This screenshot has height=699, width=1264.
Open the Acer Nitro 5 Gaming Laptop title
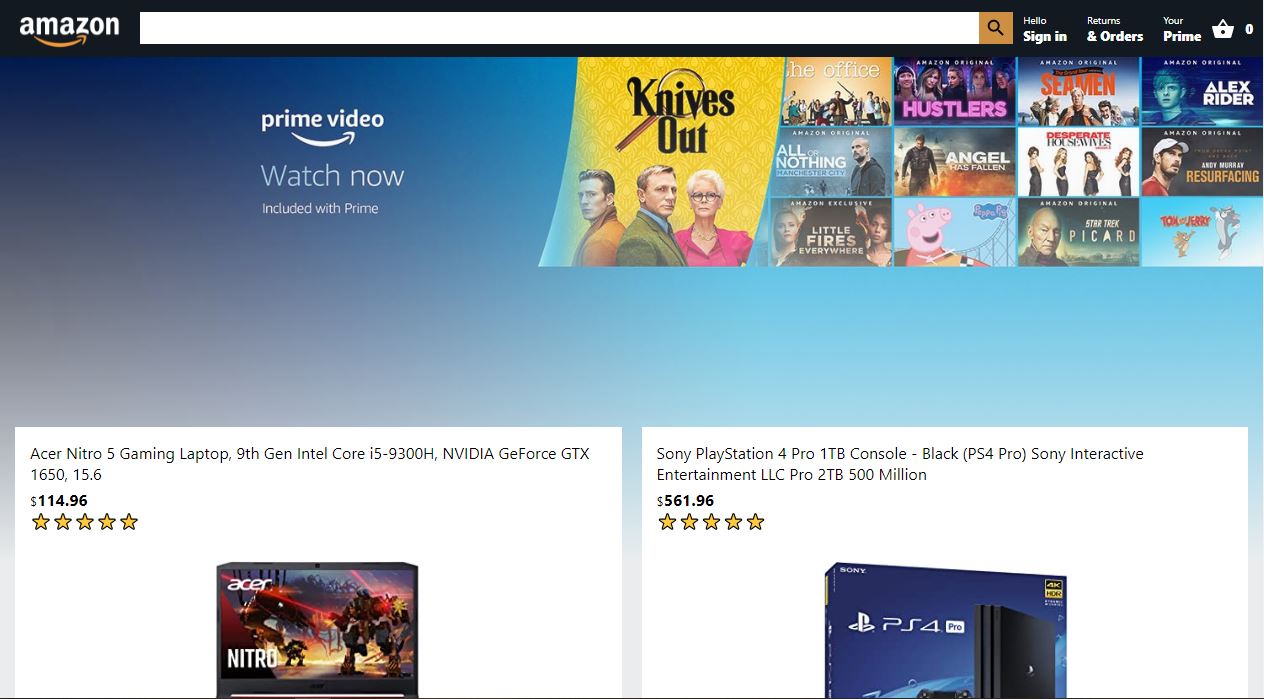(x=310, y=464)
